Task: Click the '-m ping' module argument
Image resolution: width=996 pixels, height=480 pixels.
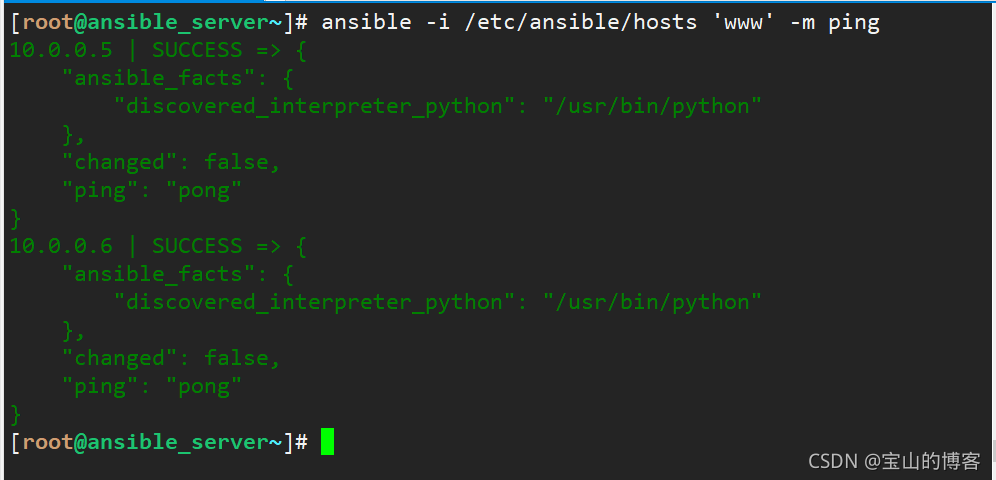Action: coord(840,22)
